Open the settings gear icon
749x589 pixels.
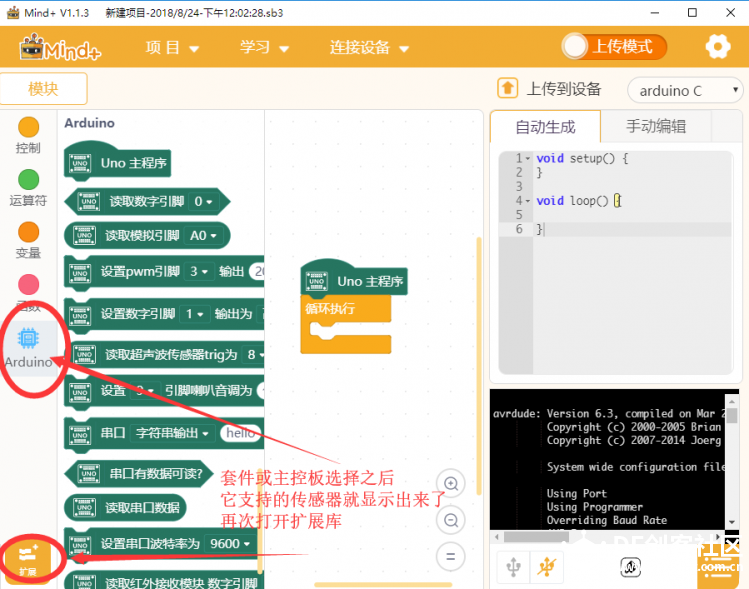pyautogui.click(x=718, y=46)
